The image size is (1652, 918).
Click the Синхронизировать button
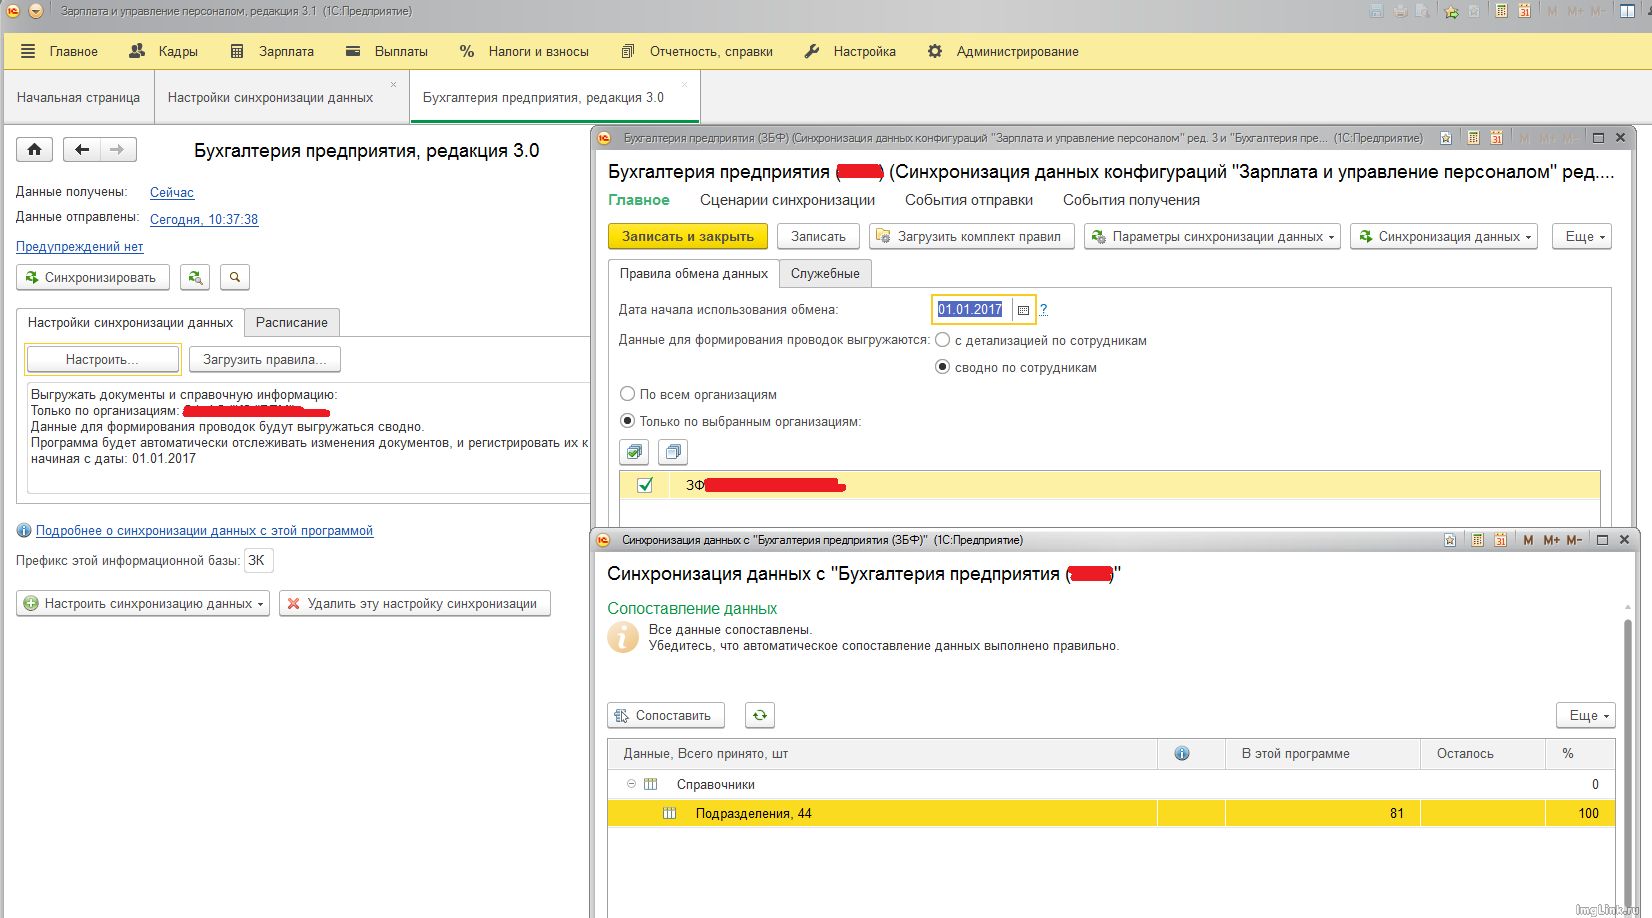93,277
